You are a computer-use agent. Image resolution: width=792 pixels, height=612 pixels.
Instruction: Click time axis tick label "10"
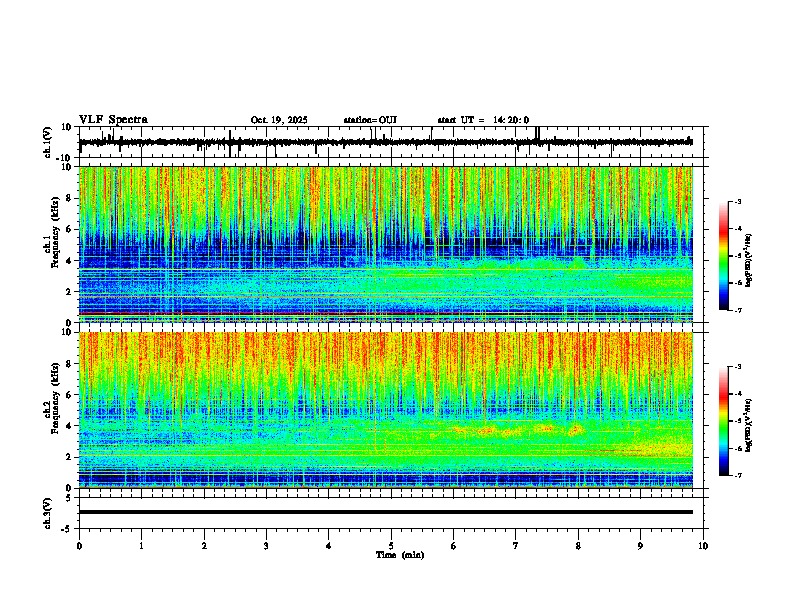point(703,546)
